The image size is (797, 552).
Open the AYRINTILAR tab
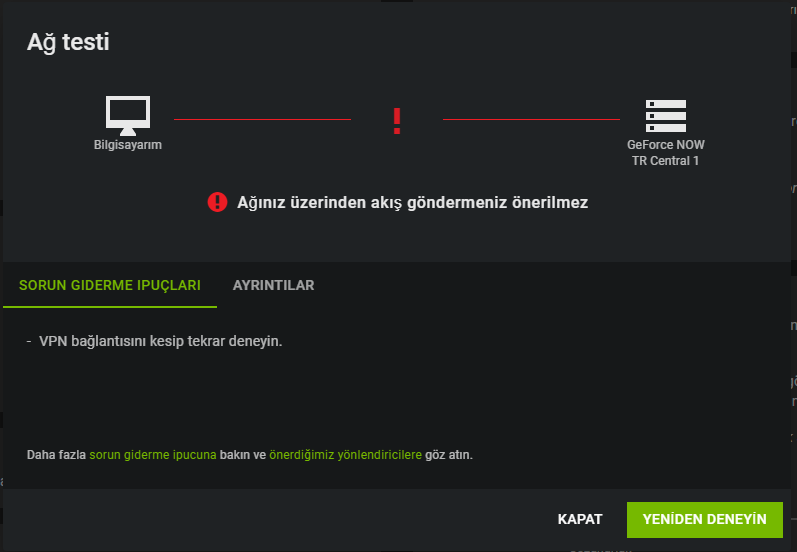tap(273, 285)
